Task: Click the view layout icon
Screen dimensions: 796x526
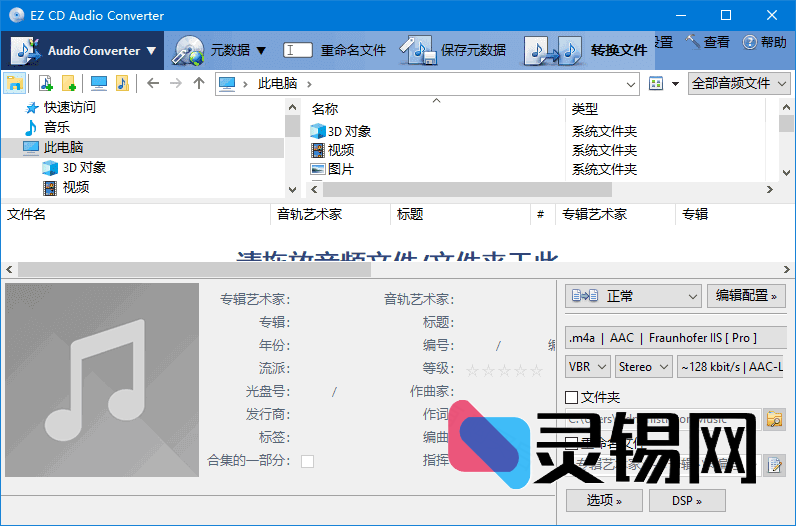Action: [656, 83]
